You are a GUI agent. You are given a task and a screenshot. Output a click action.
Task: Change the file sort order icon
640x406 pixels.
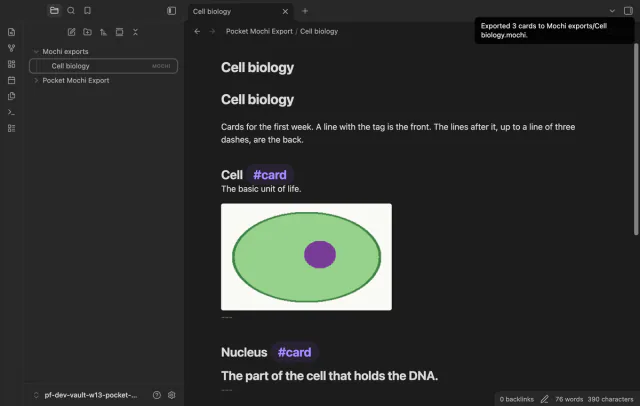[103, 32]
